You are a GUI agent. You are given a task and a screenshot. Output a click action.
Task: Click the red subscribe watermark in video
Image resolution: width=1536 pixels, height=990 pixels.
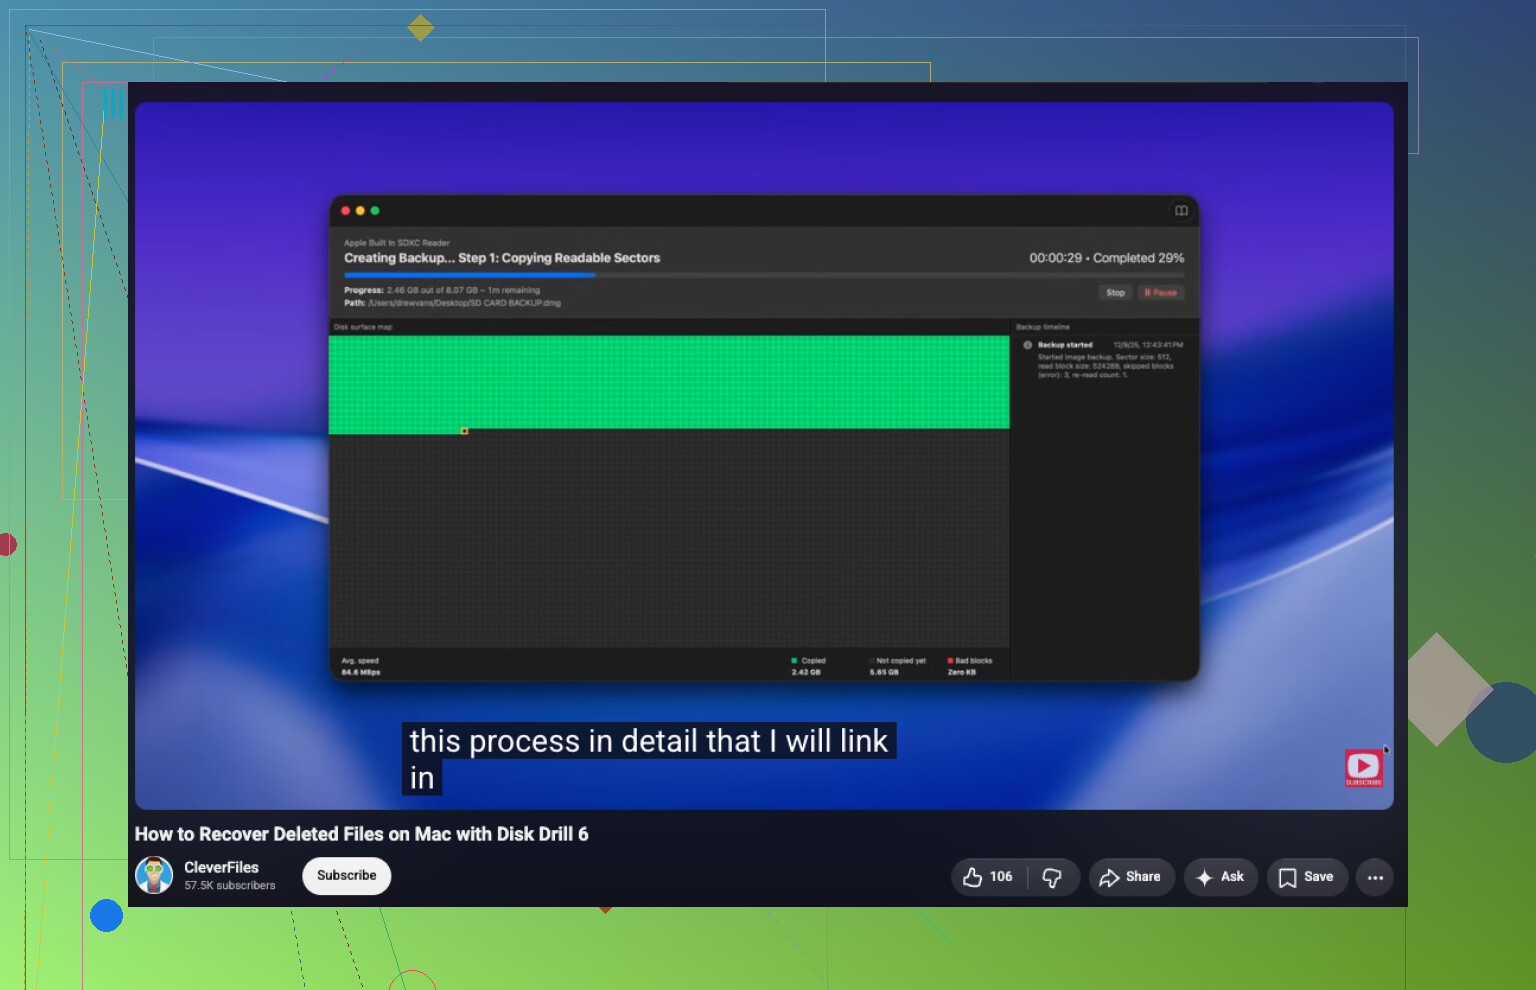point(1363,768)
